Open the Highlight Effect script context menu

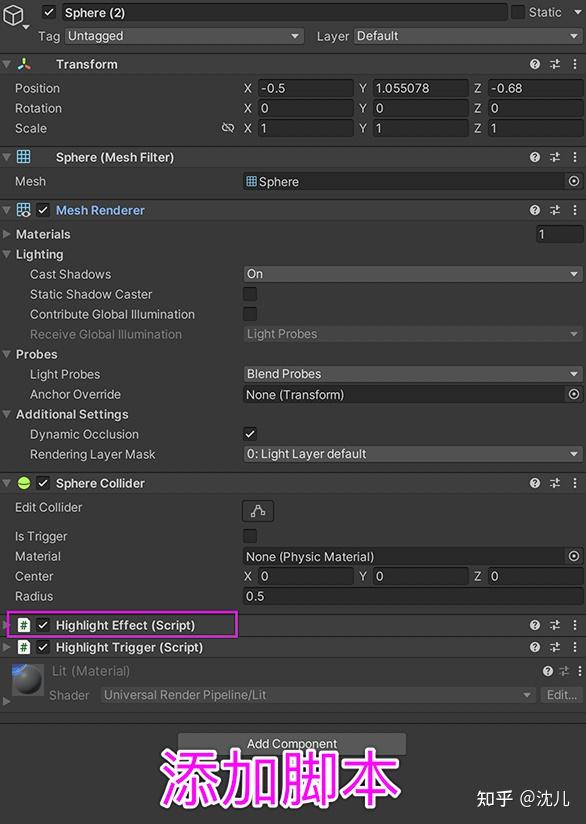(x=575, y=623)
